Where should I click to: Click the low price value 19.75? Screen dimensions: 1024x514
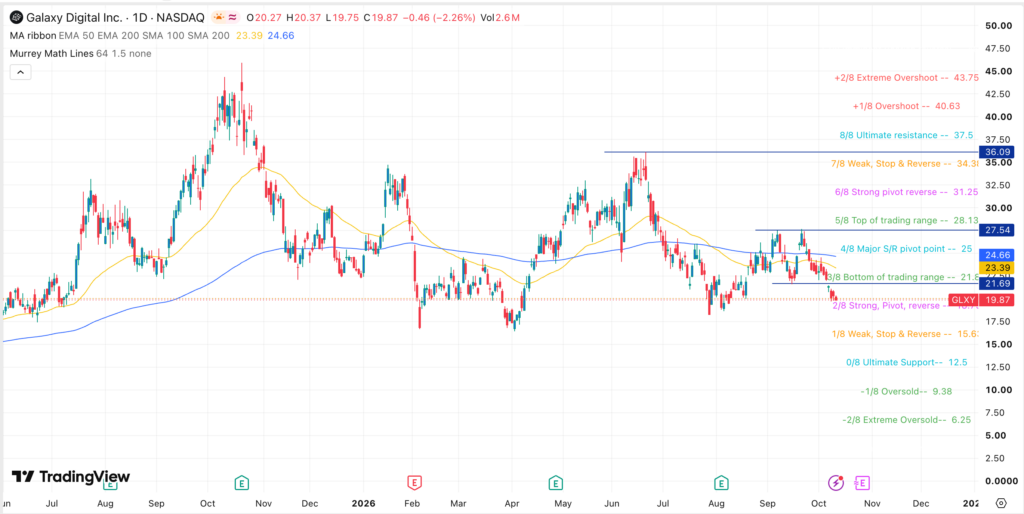[345, 17]
